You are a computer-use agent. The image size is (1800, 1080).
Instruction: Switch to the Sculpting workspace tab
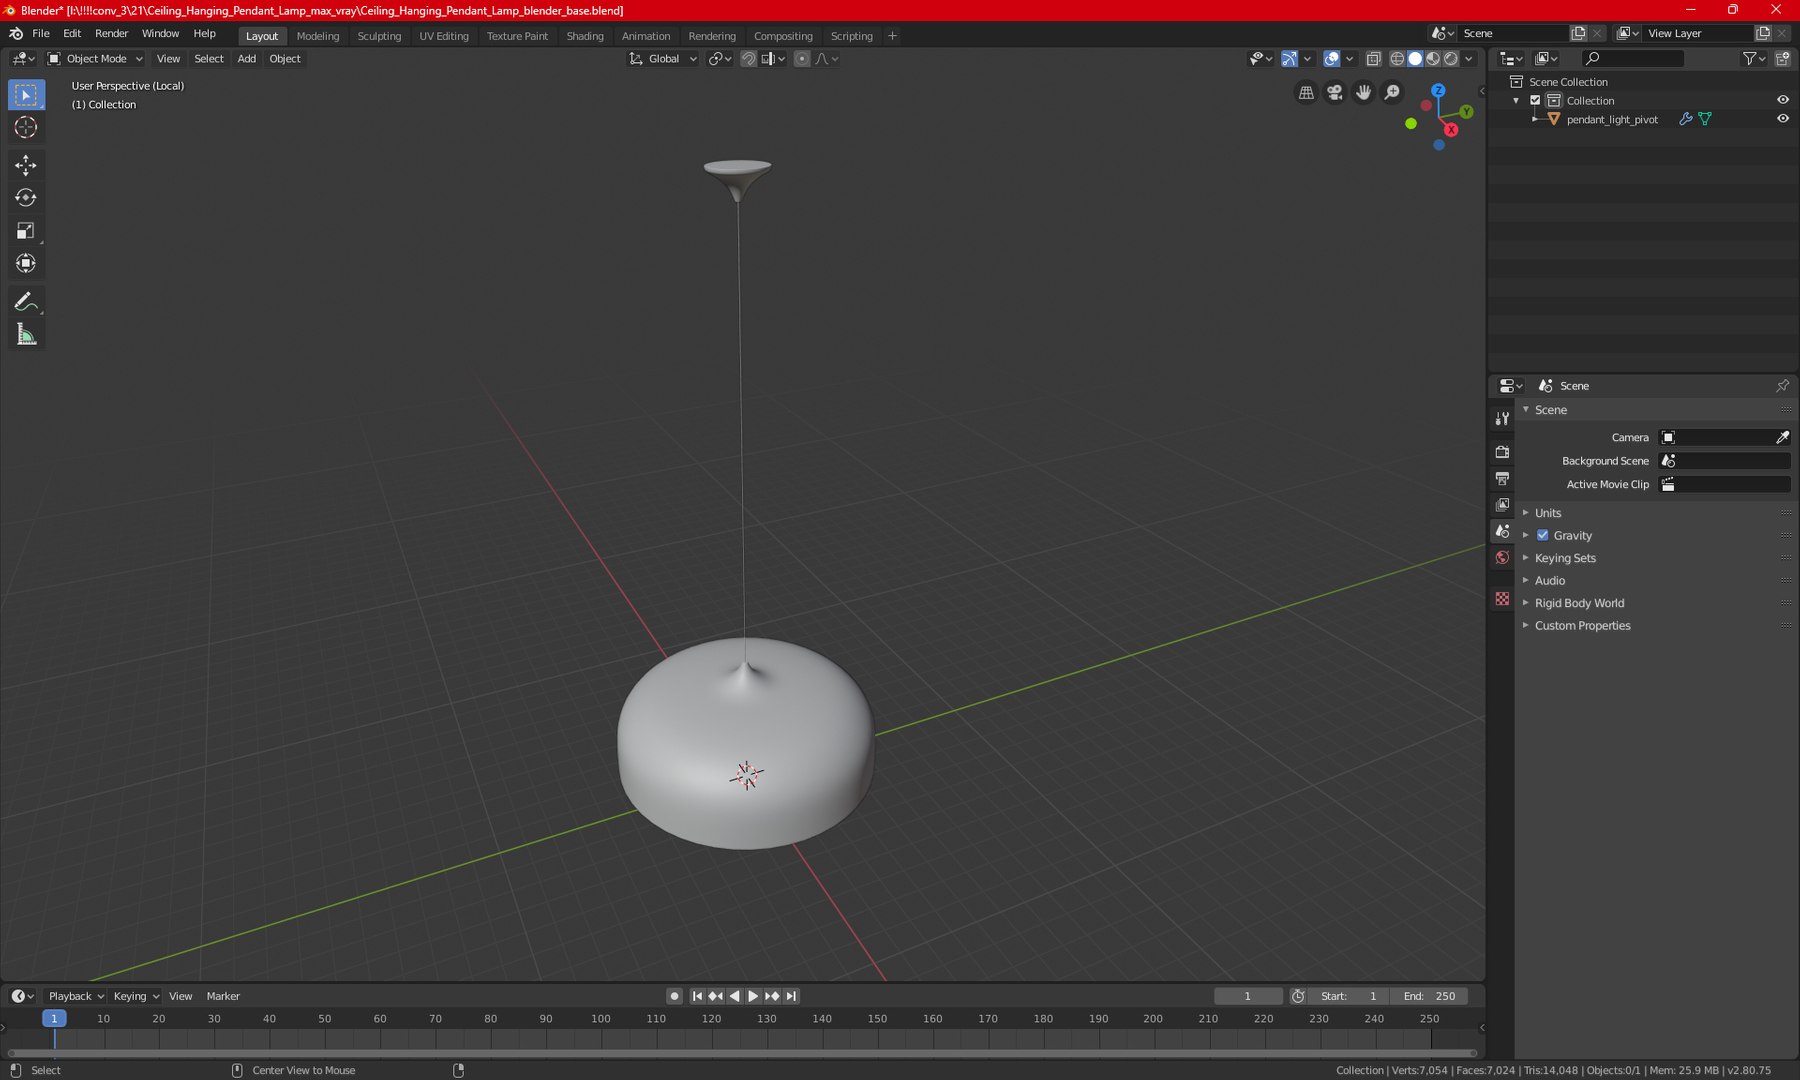tap(379, 36)
